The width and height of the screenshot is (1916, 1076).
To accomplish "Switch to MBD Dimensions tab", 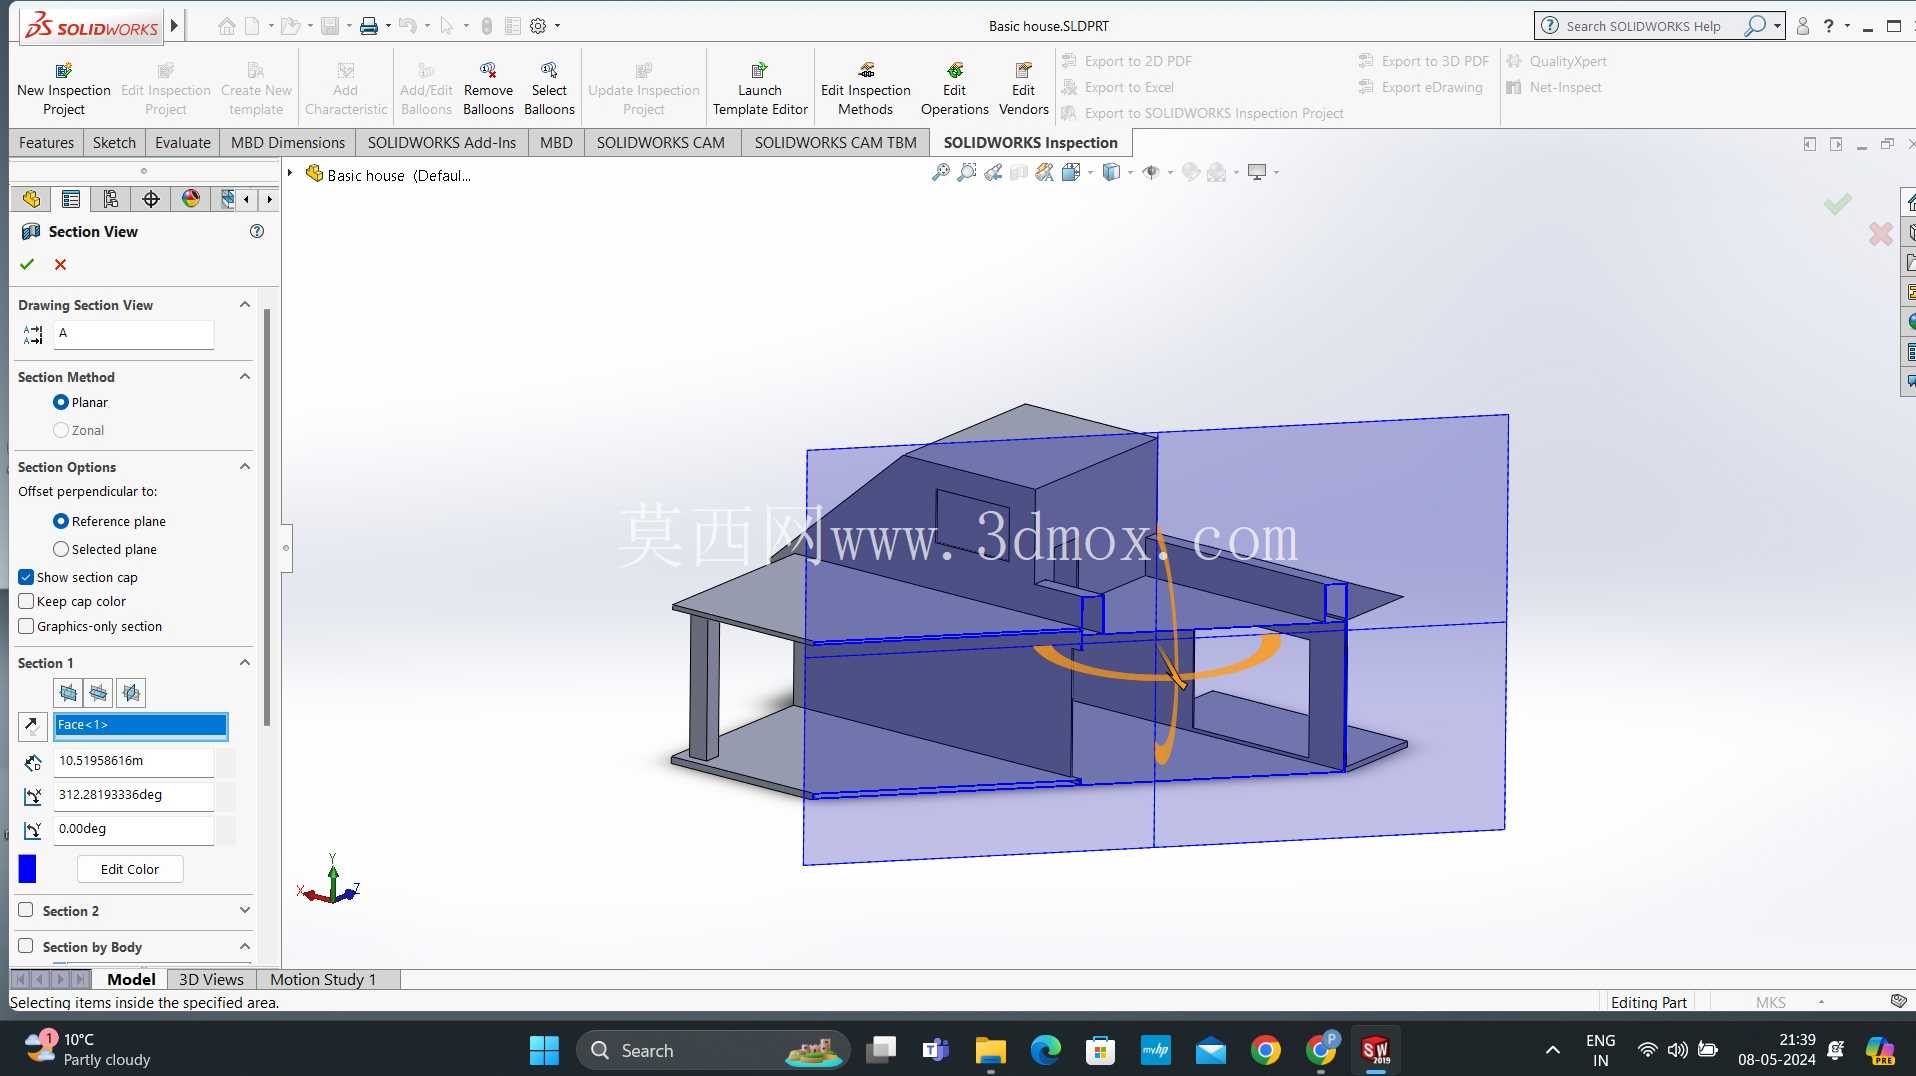I will (x=288, y=142).
